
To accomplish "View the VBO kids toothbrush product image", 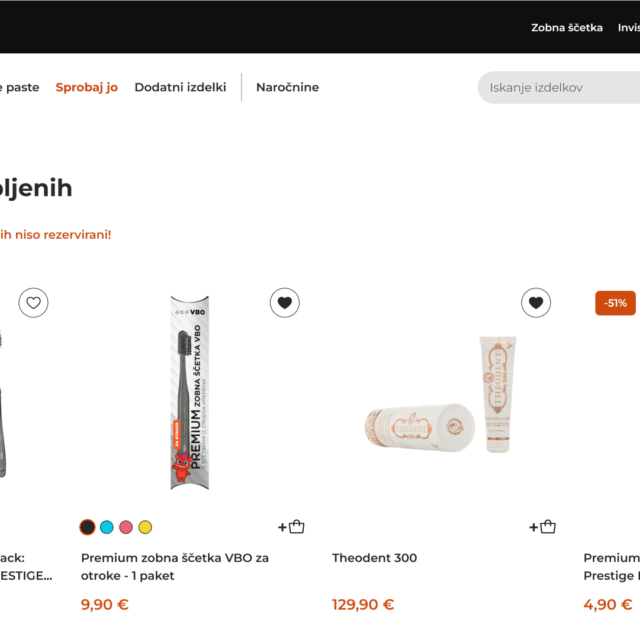I will pos(190,392).
